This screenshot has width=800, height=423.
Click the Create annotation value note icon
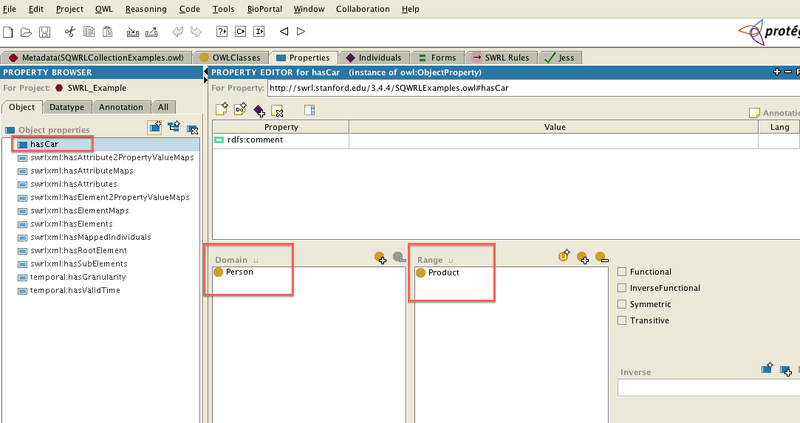(x=221, y=109)
